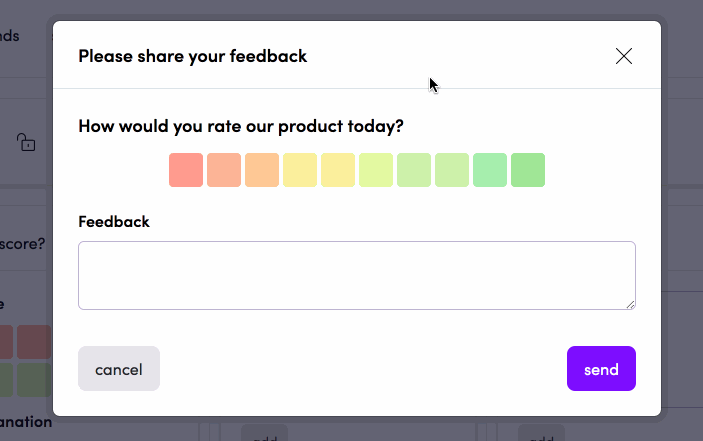This screenshot has height=441, width=703.
Task: Click the right dimmed add button below the dialog
Action: click(x=541, y=433)
